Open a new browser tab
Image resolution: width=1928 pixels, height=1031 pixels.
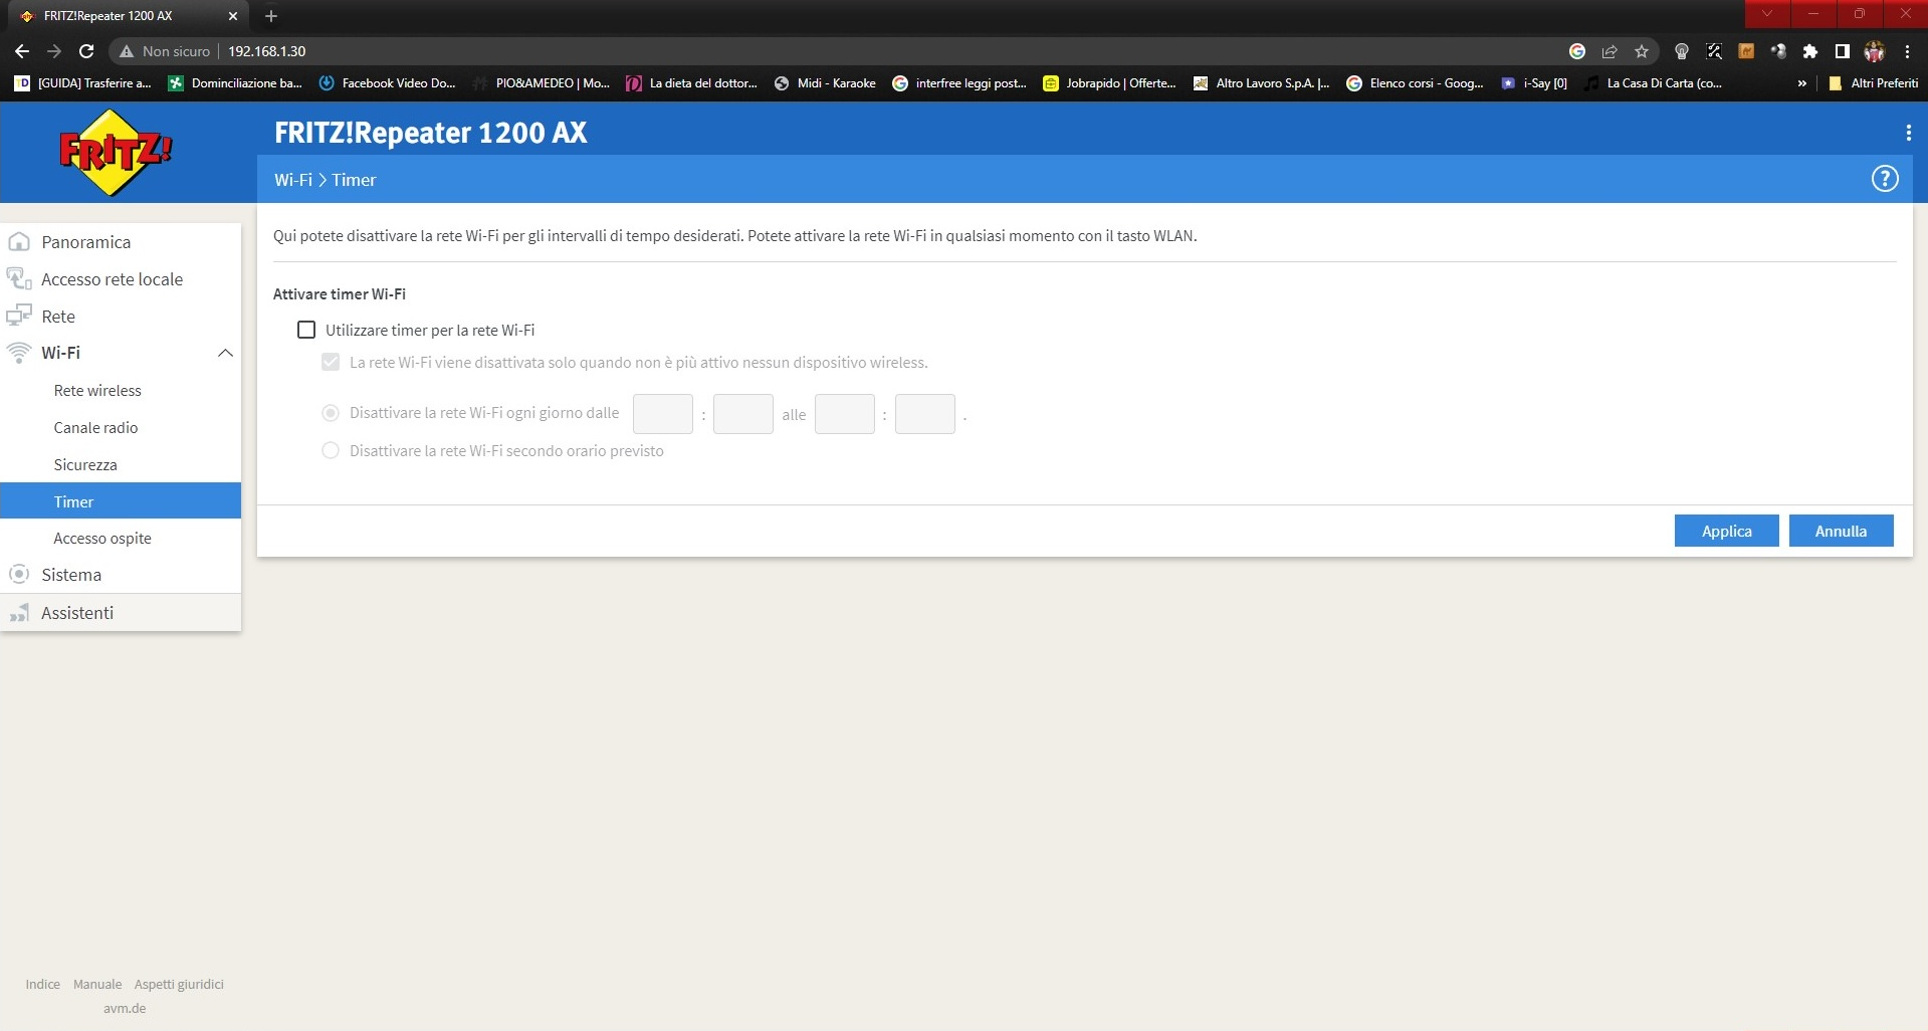(271, 16)
